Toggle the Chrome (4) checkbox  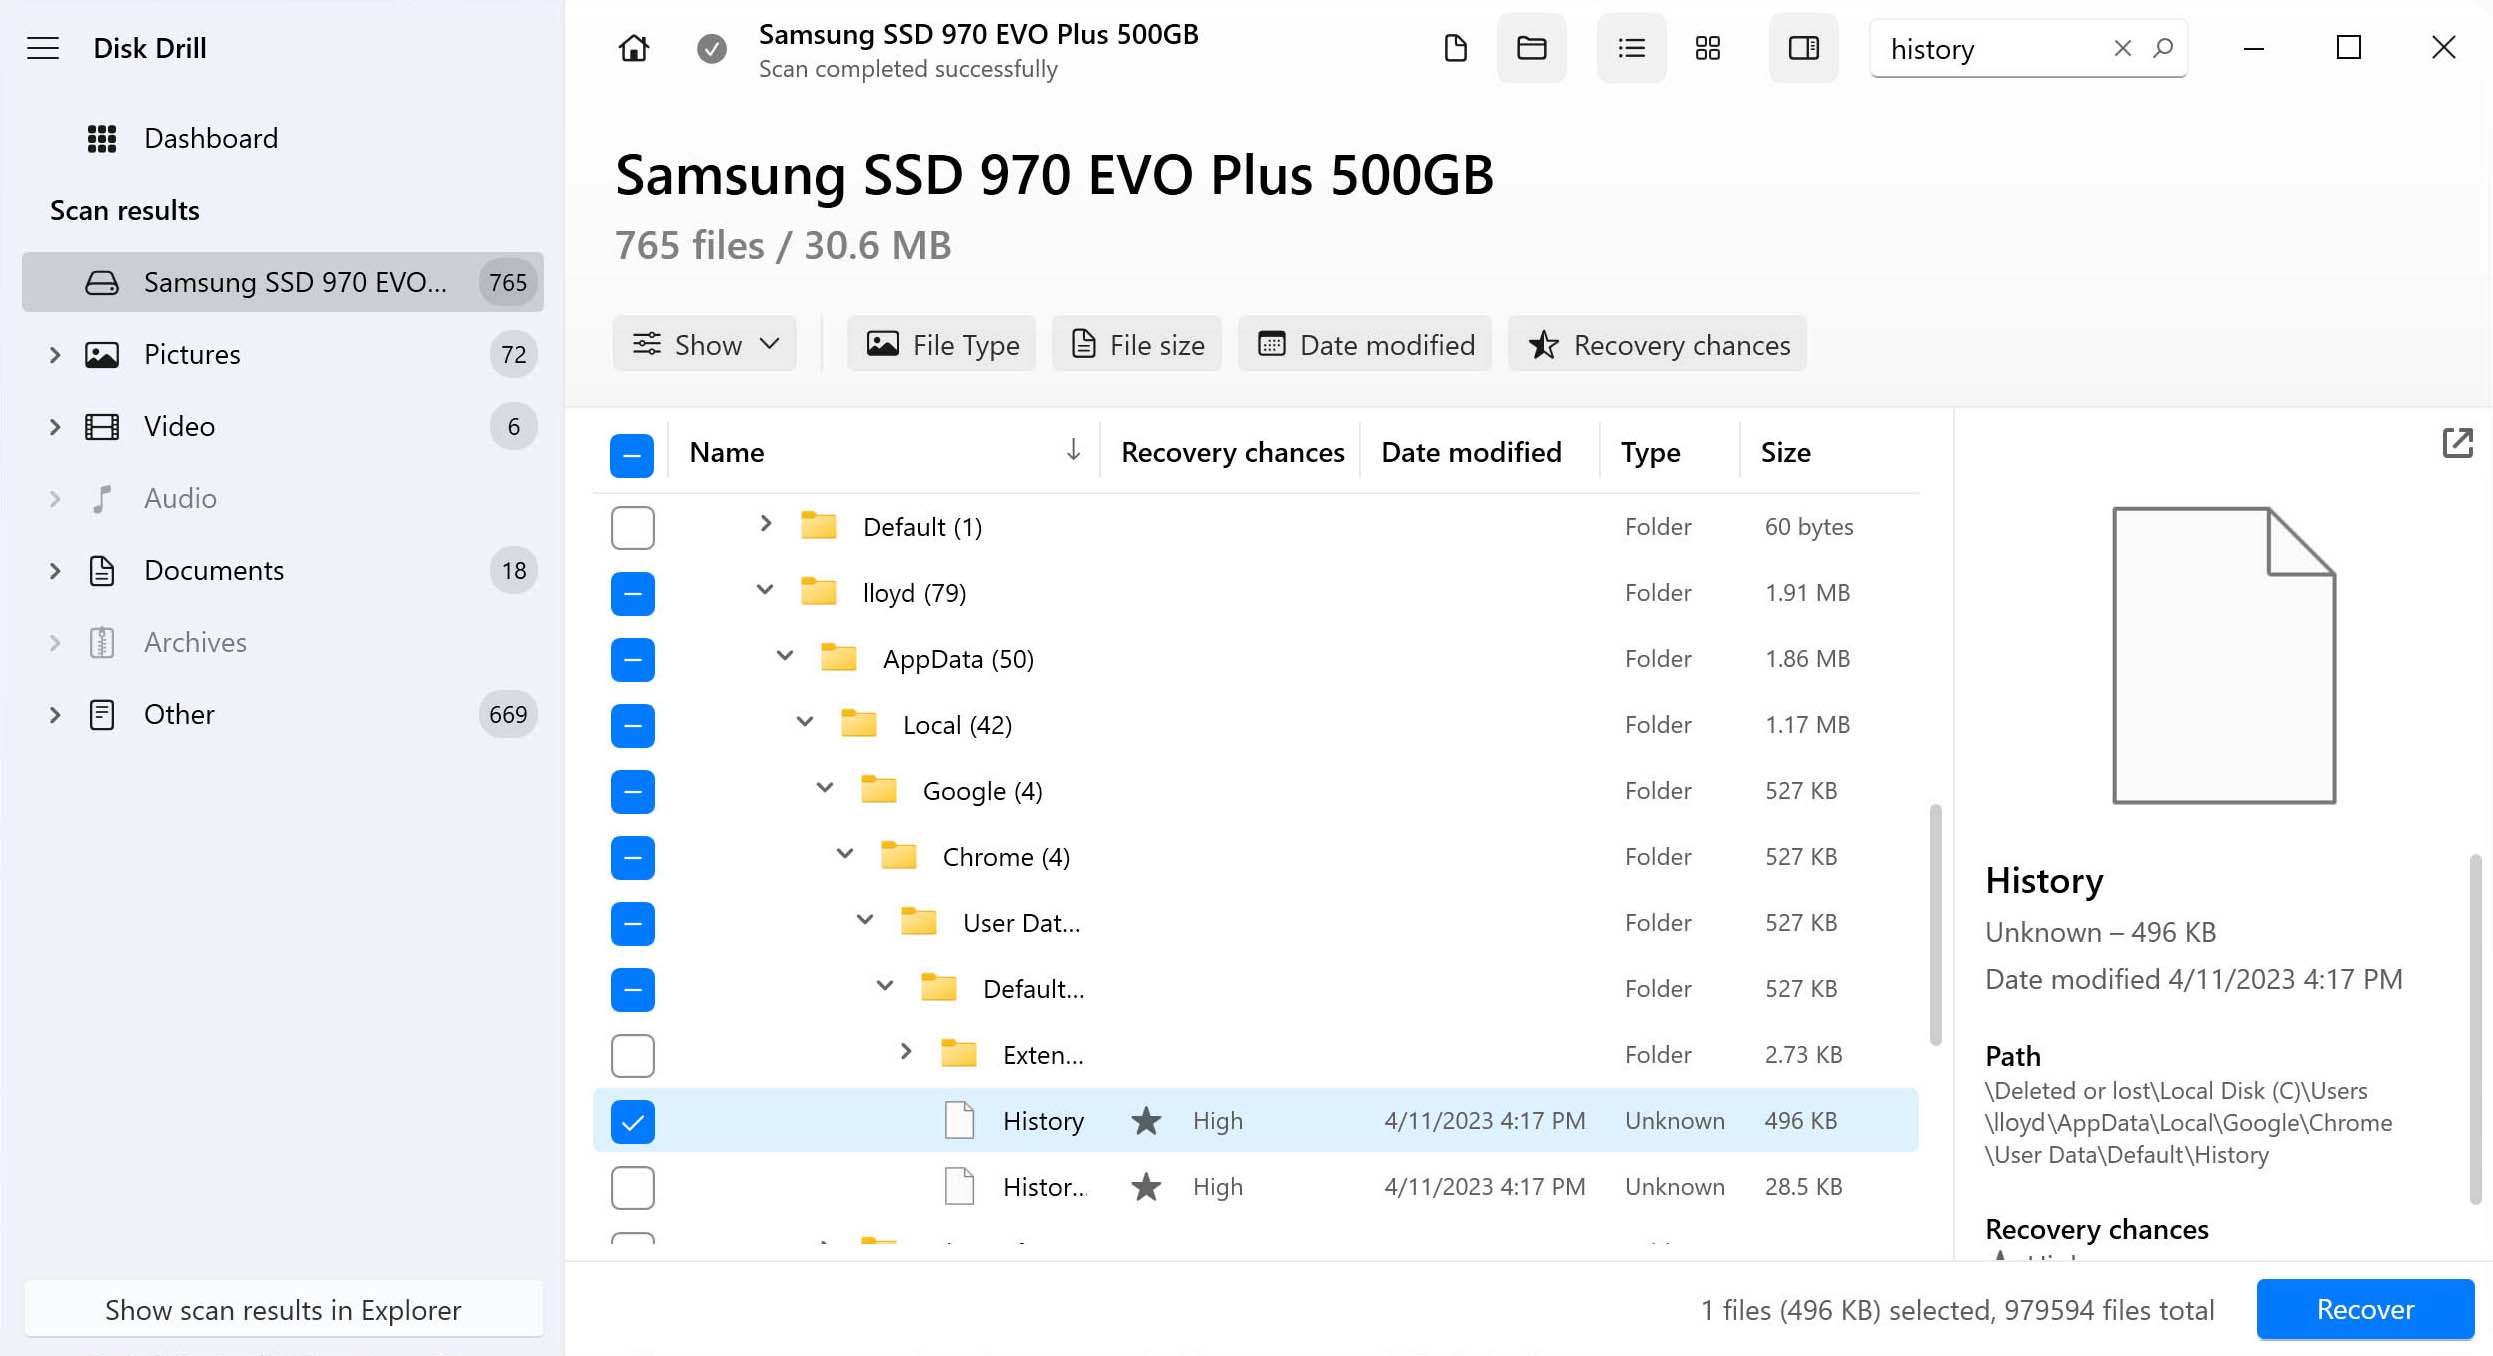(632, 857)
